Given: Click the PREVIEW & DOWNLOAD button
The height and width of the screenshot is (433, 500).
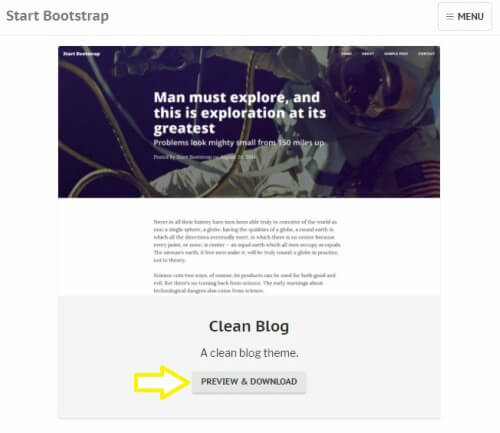Looking at the screenshot, I should tap(249, 382).
